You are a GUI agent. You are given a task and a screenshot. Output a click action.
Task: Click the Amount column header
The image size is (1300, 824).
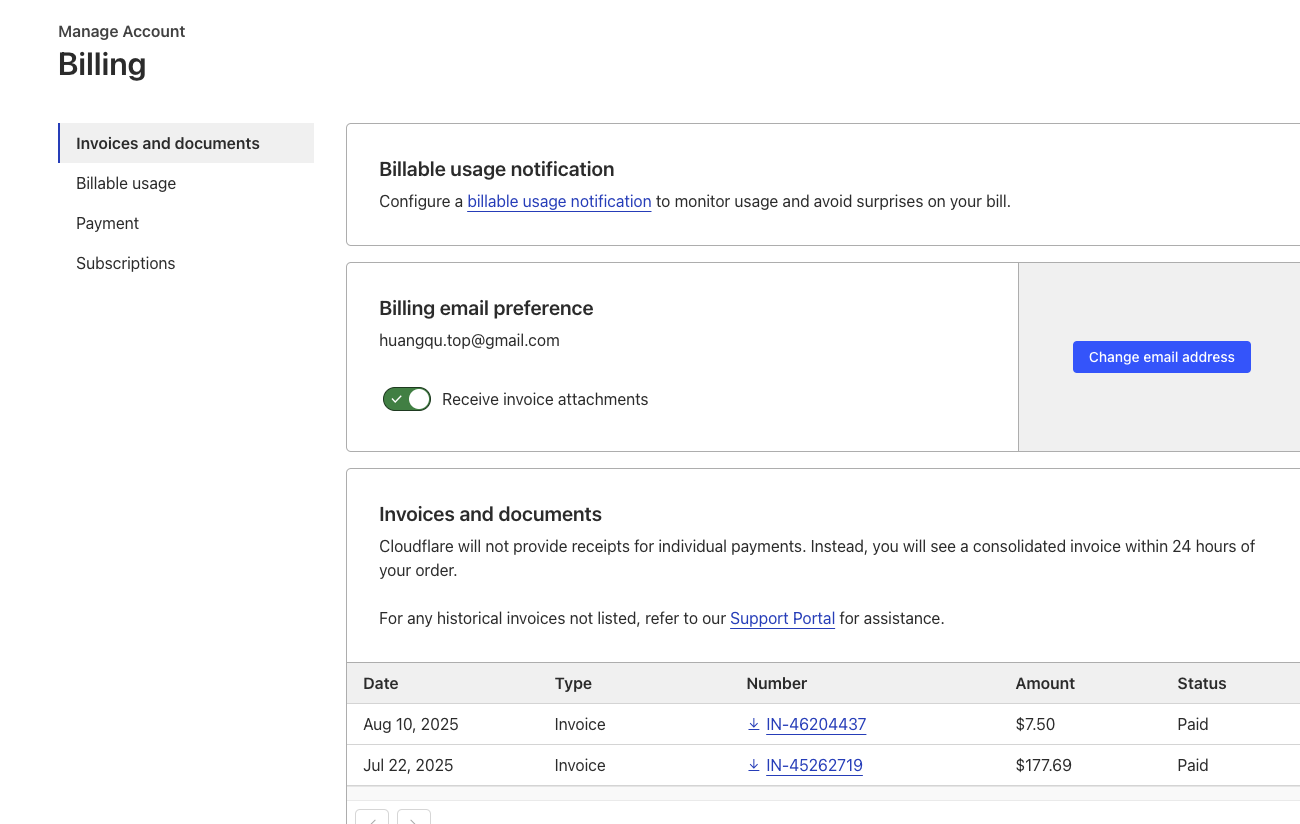click(x=1045, y=683)
